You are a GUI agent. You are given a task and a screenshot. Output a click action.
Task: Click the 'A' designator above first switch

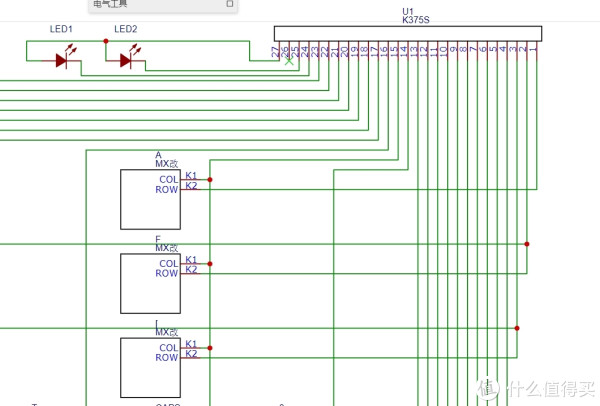(158, 155)
